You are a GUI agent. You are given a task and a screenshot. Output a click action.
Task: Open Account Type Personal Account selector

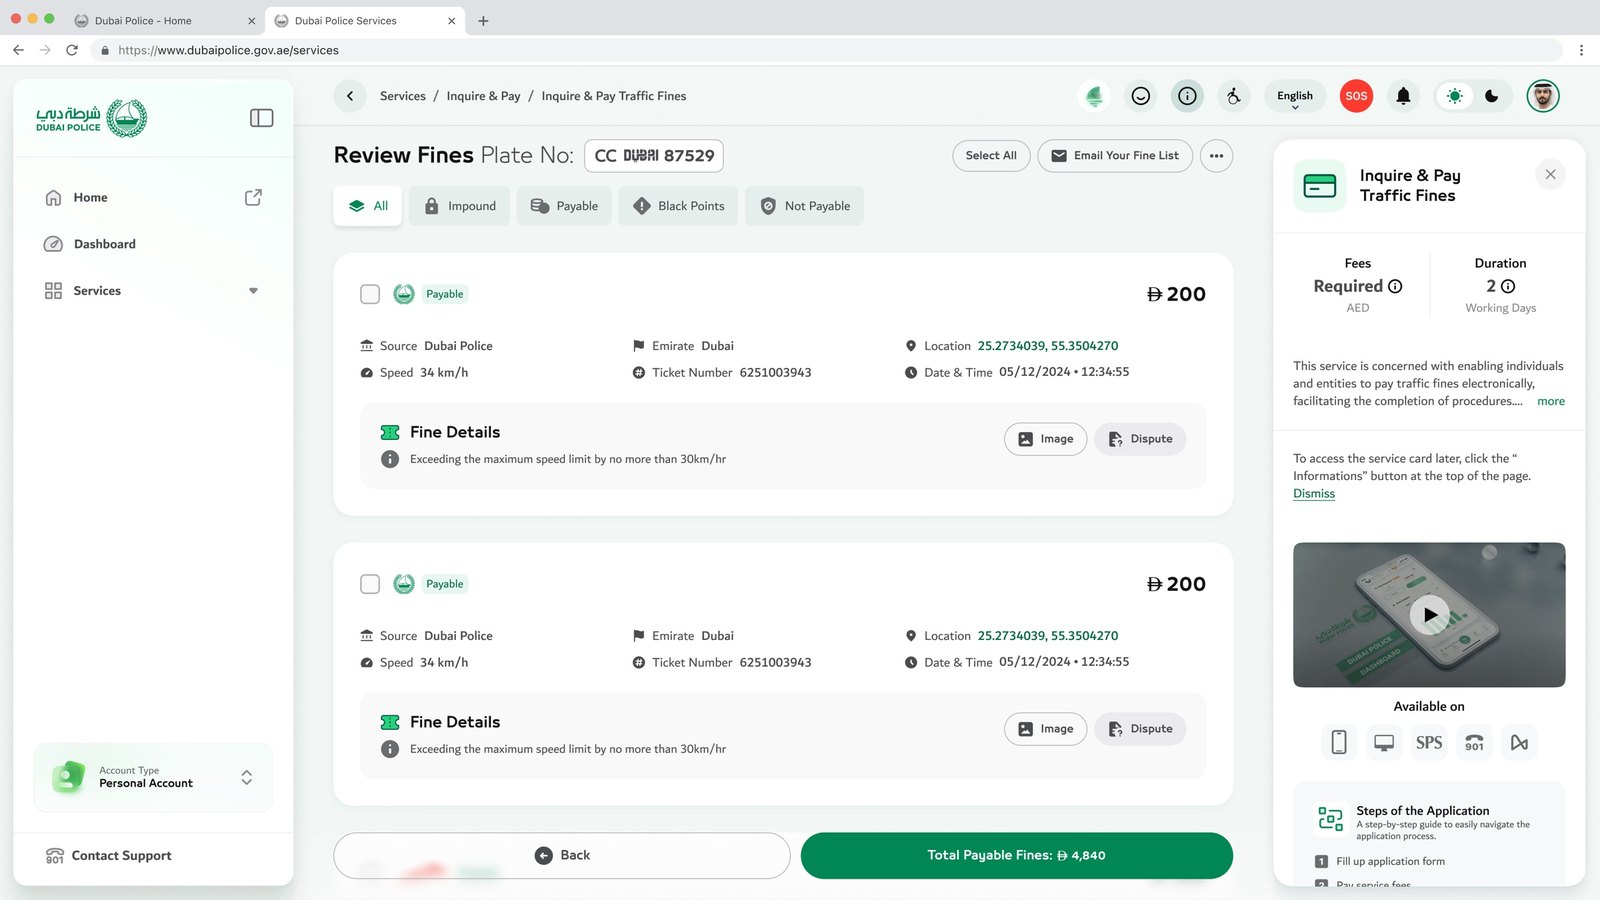pos(153,777)
